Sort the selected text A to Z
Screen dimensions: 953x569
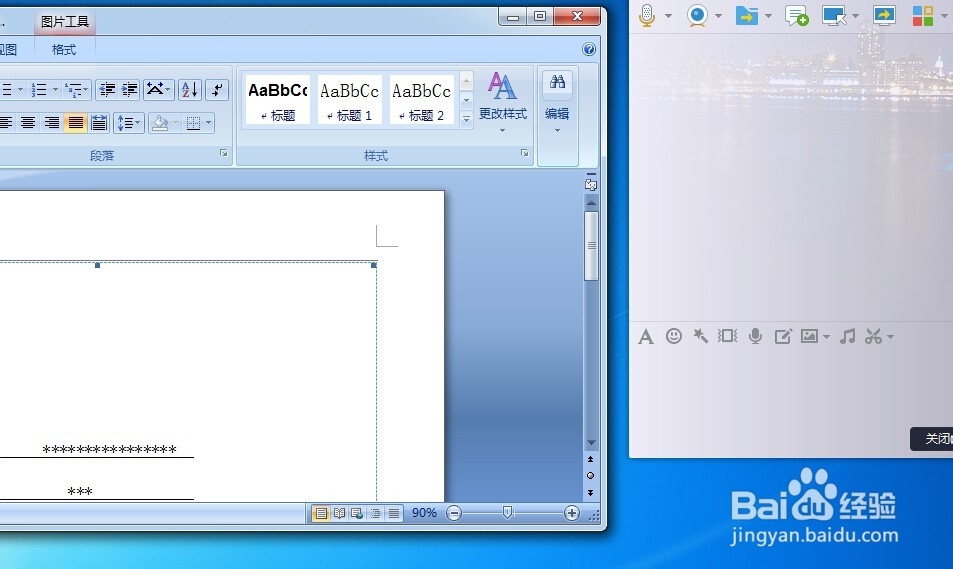(190, 90)
